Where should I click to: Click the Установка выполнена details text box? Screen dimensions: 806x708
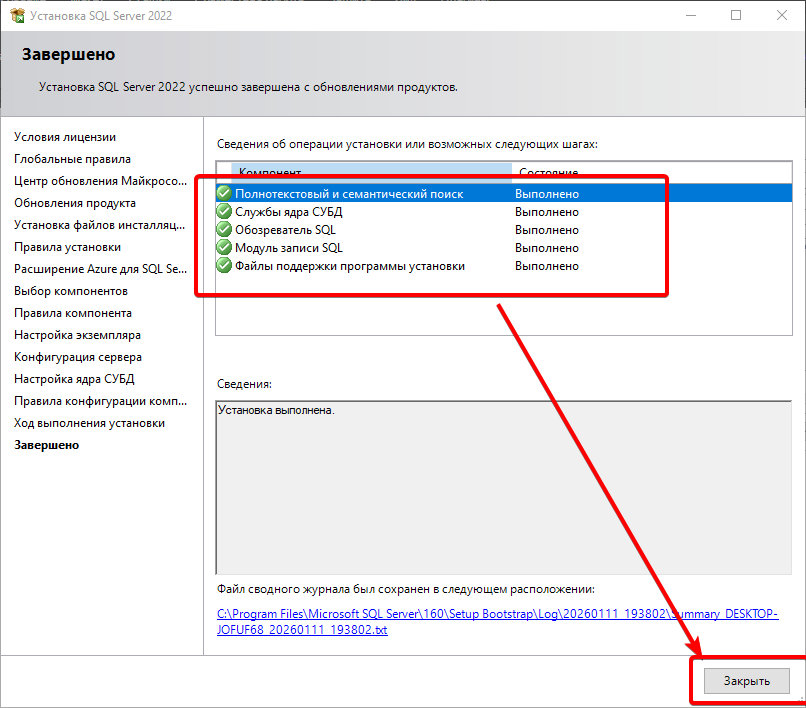504,487
